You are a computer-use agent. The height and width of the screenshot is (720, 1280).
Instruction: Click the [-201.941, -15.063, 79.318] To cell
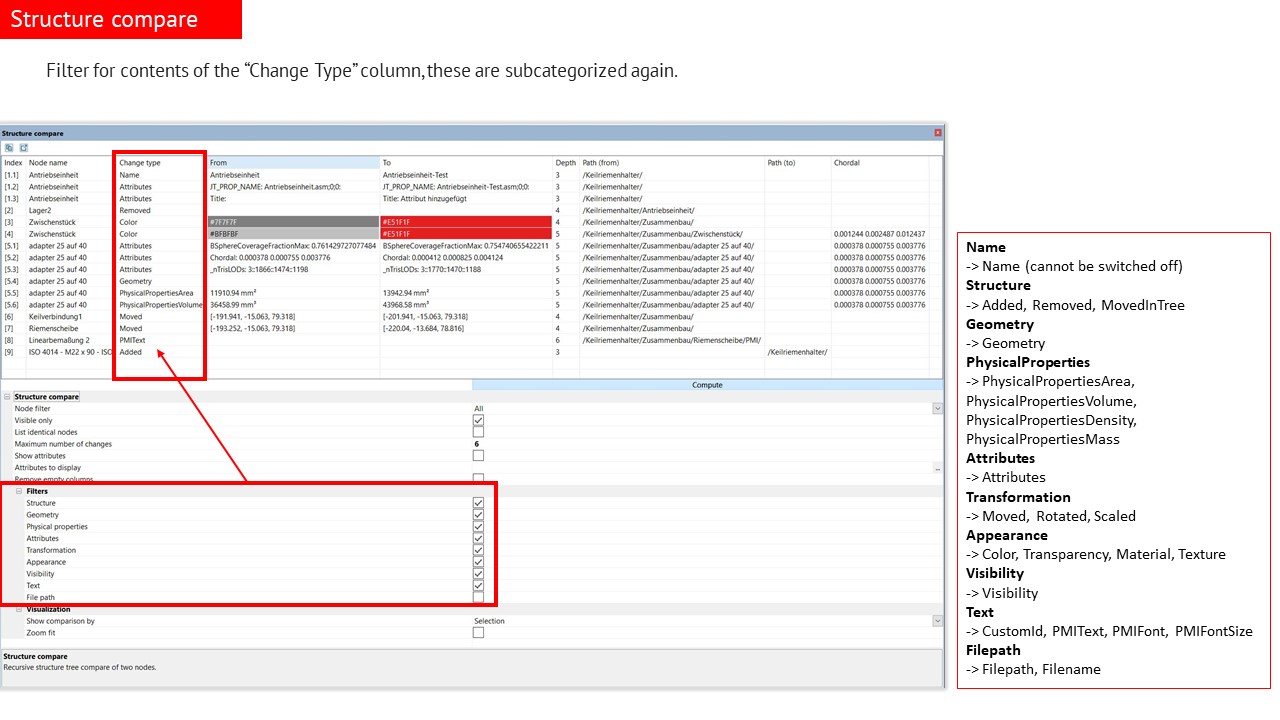coord(426,316)
